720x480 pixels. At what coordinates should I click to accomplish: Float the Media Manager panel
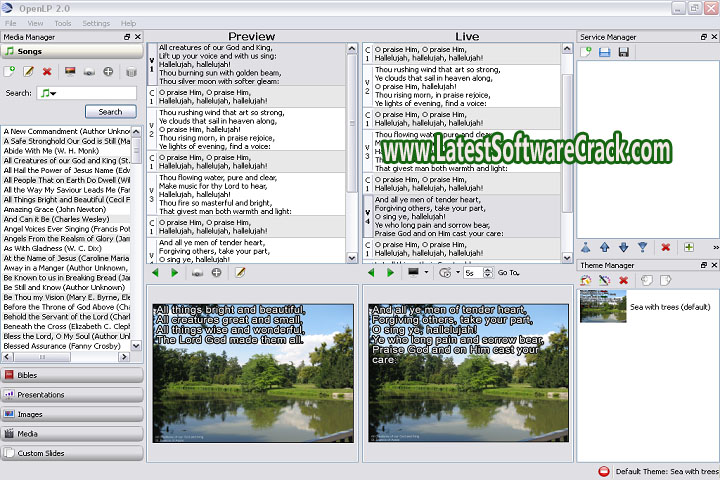(127, 37)
